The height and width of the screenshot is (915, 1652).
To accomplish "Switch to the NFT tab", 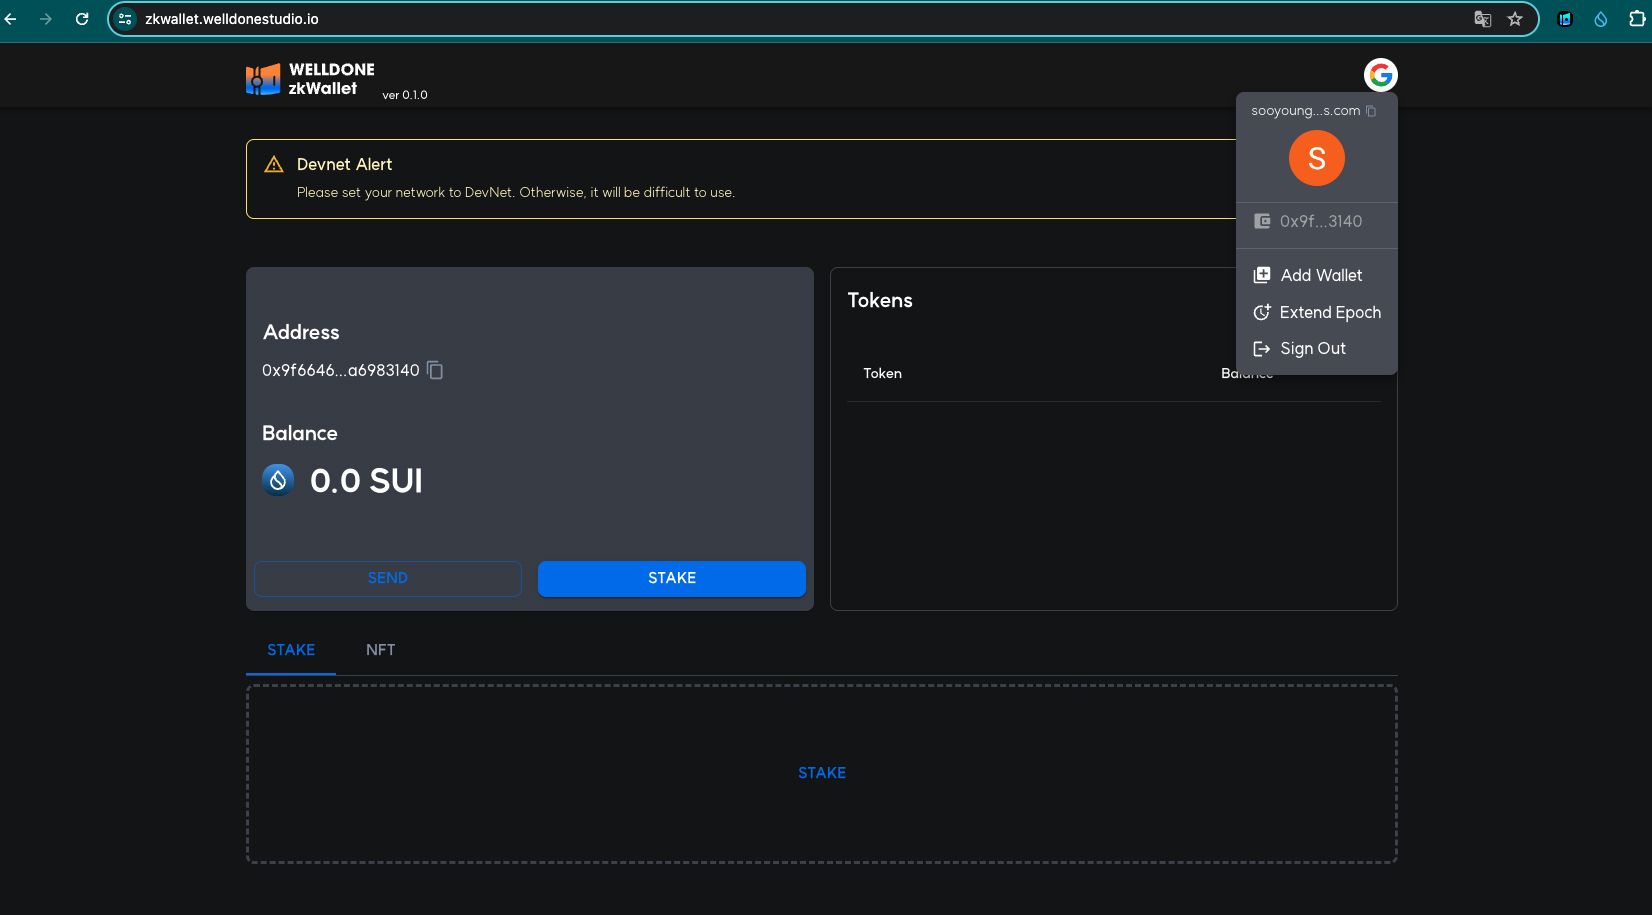I will click(x=381, y=649).
